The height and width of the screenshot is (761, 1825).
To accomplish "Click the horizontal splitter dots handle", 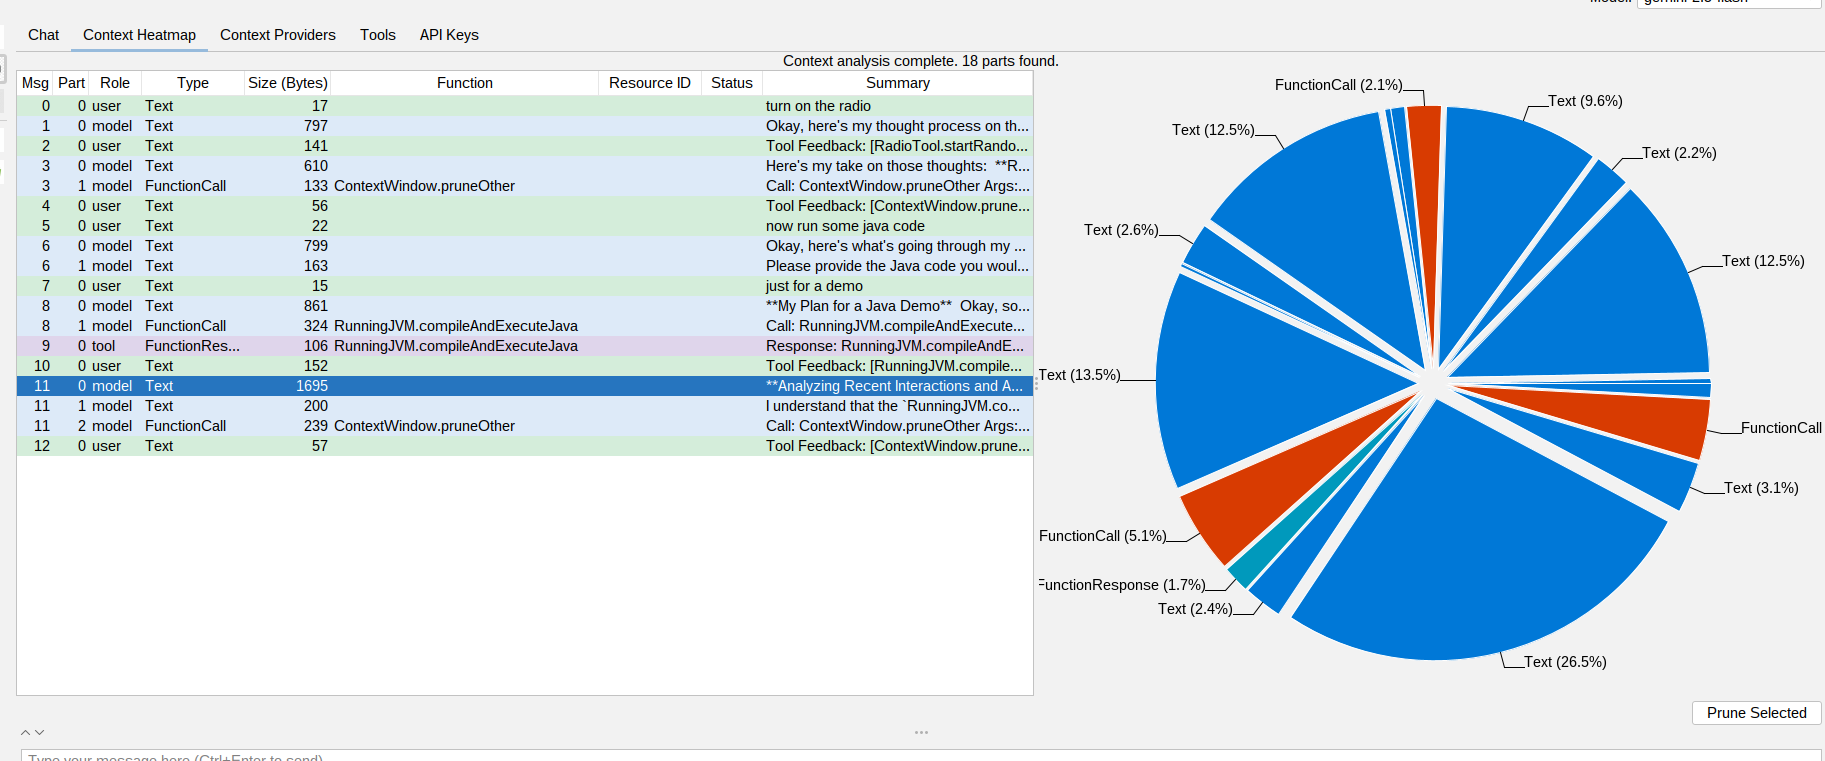I will (x=921, y=733).
